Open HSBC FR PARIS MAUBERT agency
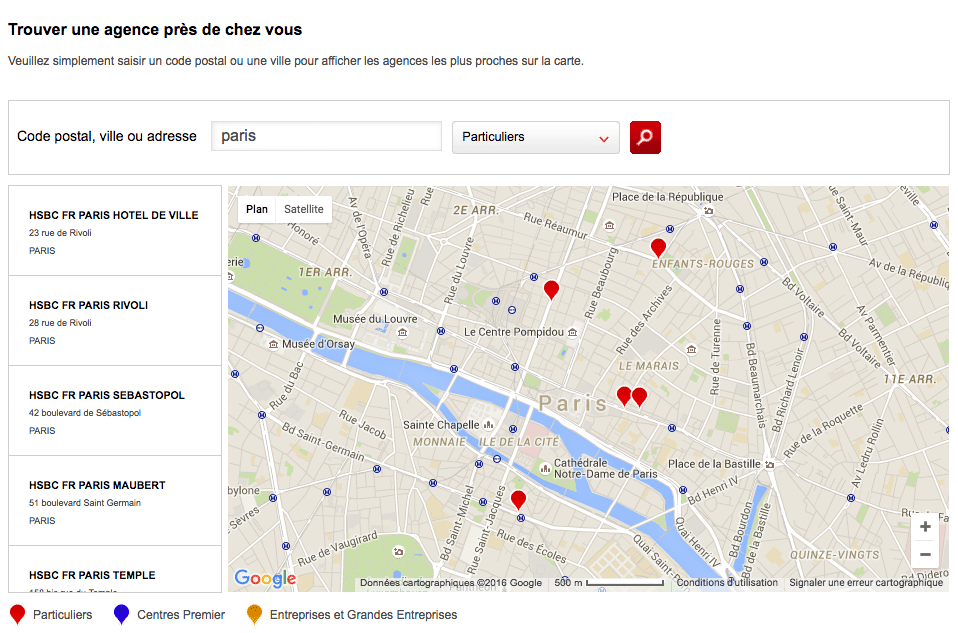 coord(115,500)
